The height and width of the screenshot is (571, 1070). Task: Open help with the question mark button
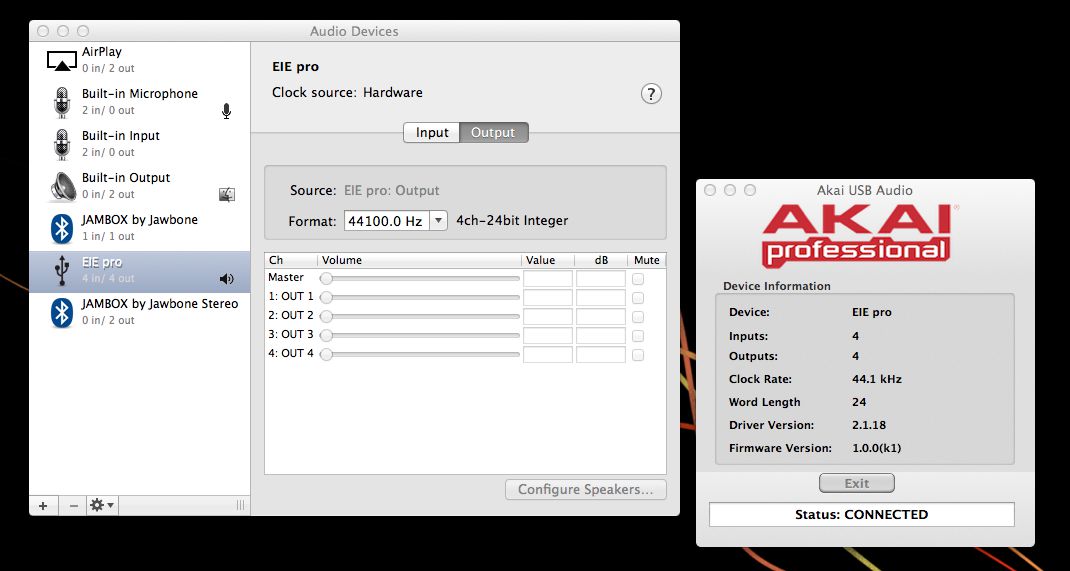651,93
